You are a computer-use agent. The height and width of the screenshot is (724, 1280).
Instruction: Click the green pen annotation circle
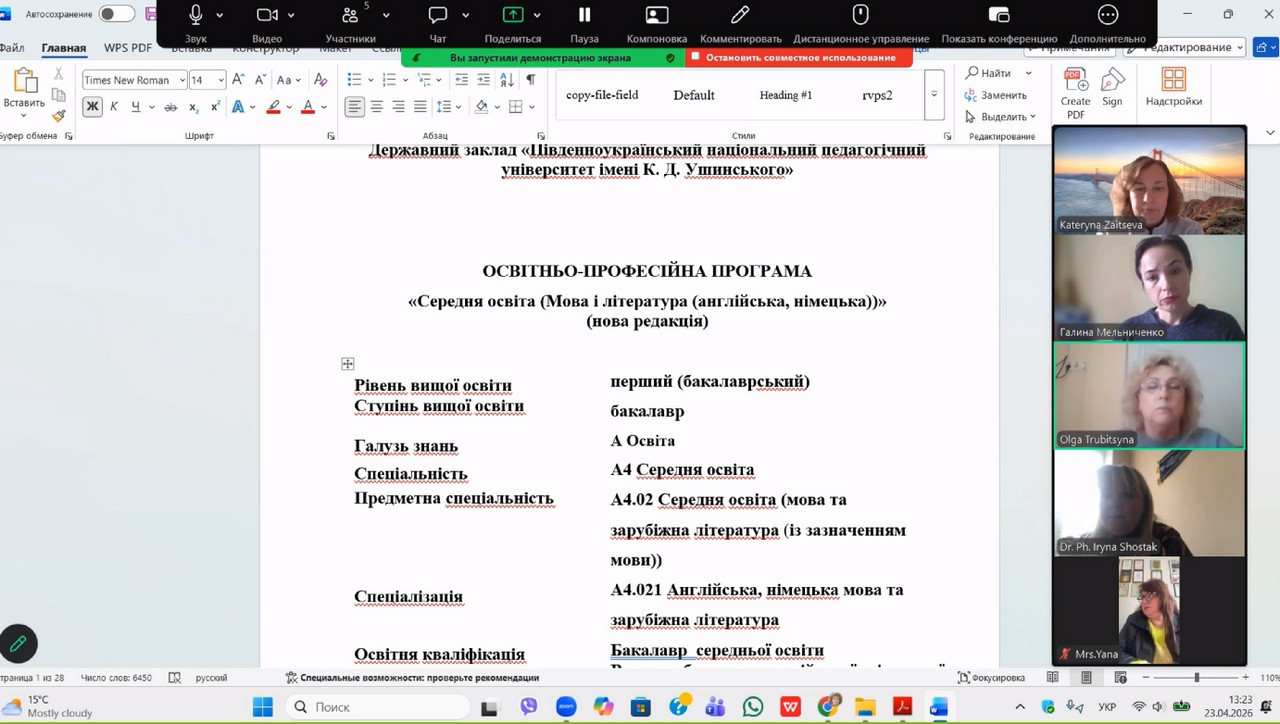(x=19, y=644)
